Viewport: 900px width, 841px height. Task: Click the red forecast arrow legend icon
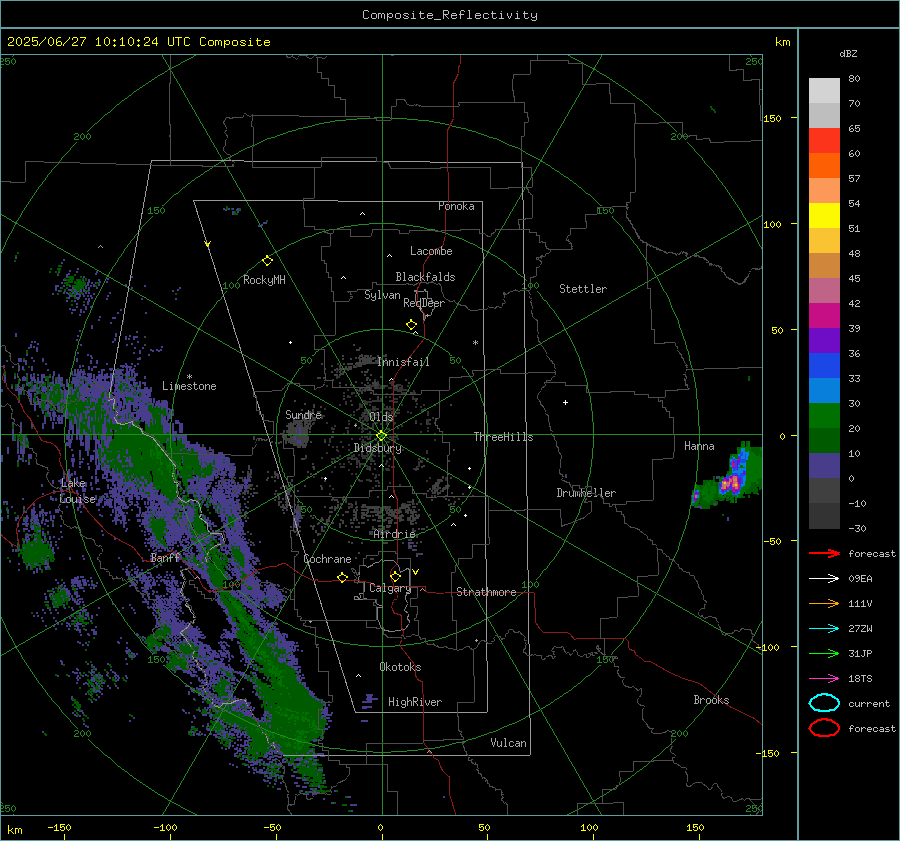coord(824,553)
